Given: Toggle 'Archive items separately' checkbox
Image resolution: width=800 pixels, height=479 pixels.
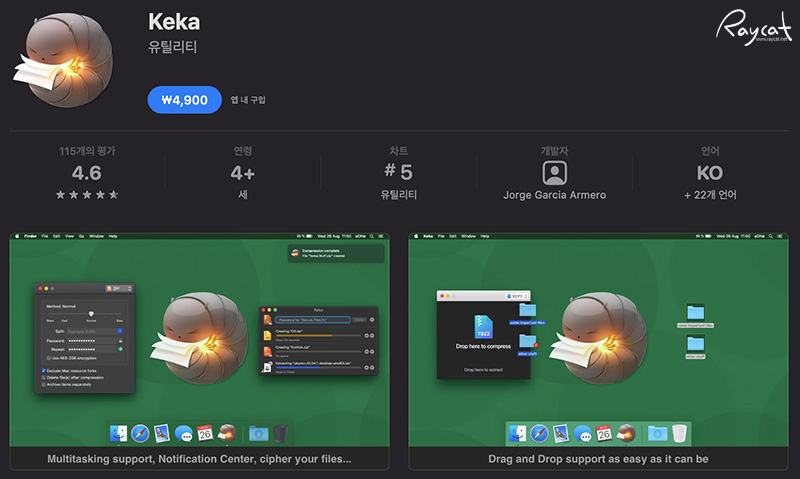Looking at the screenshot, I should (43, 384).
